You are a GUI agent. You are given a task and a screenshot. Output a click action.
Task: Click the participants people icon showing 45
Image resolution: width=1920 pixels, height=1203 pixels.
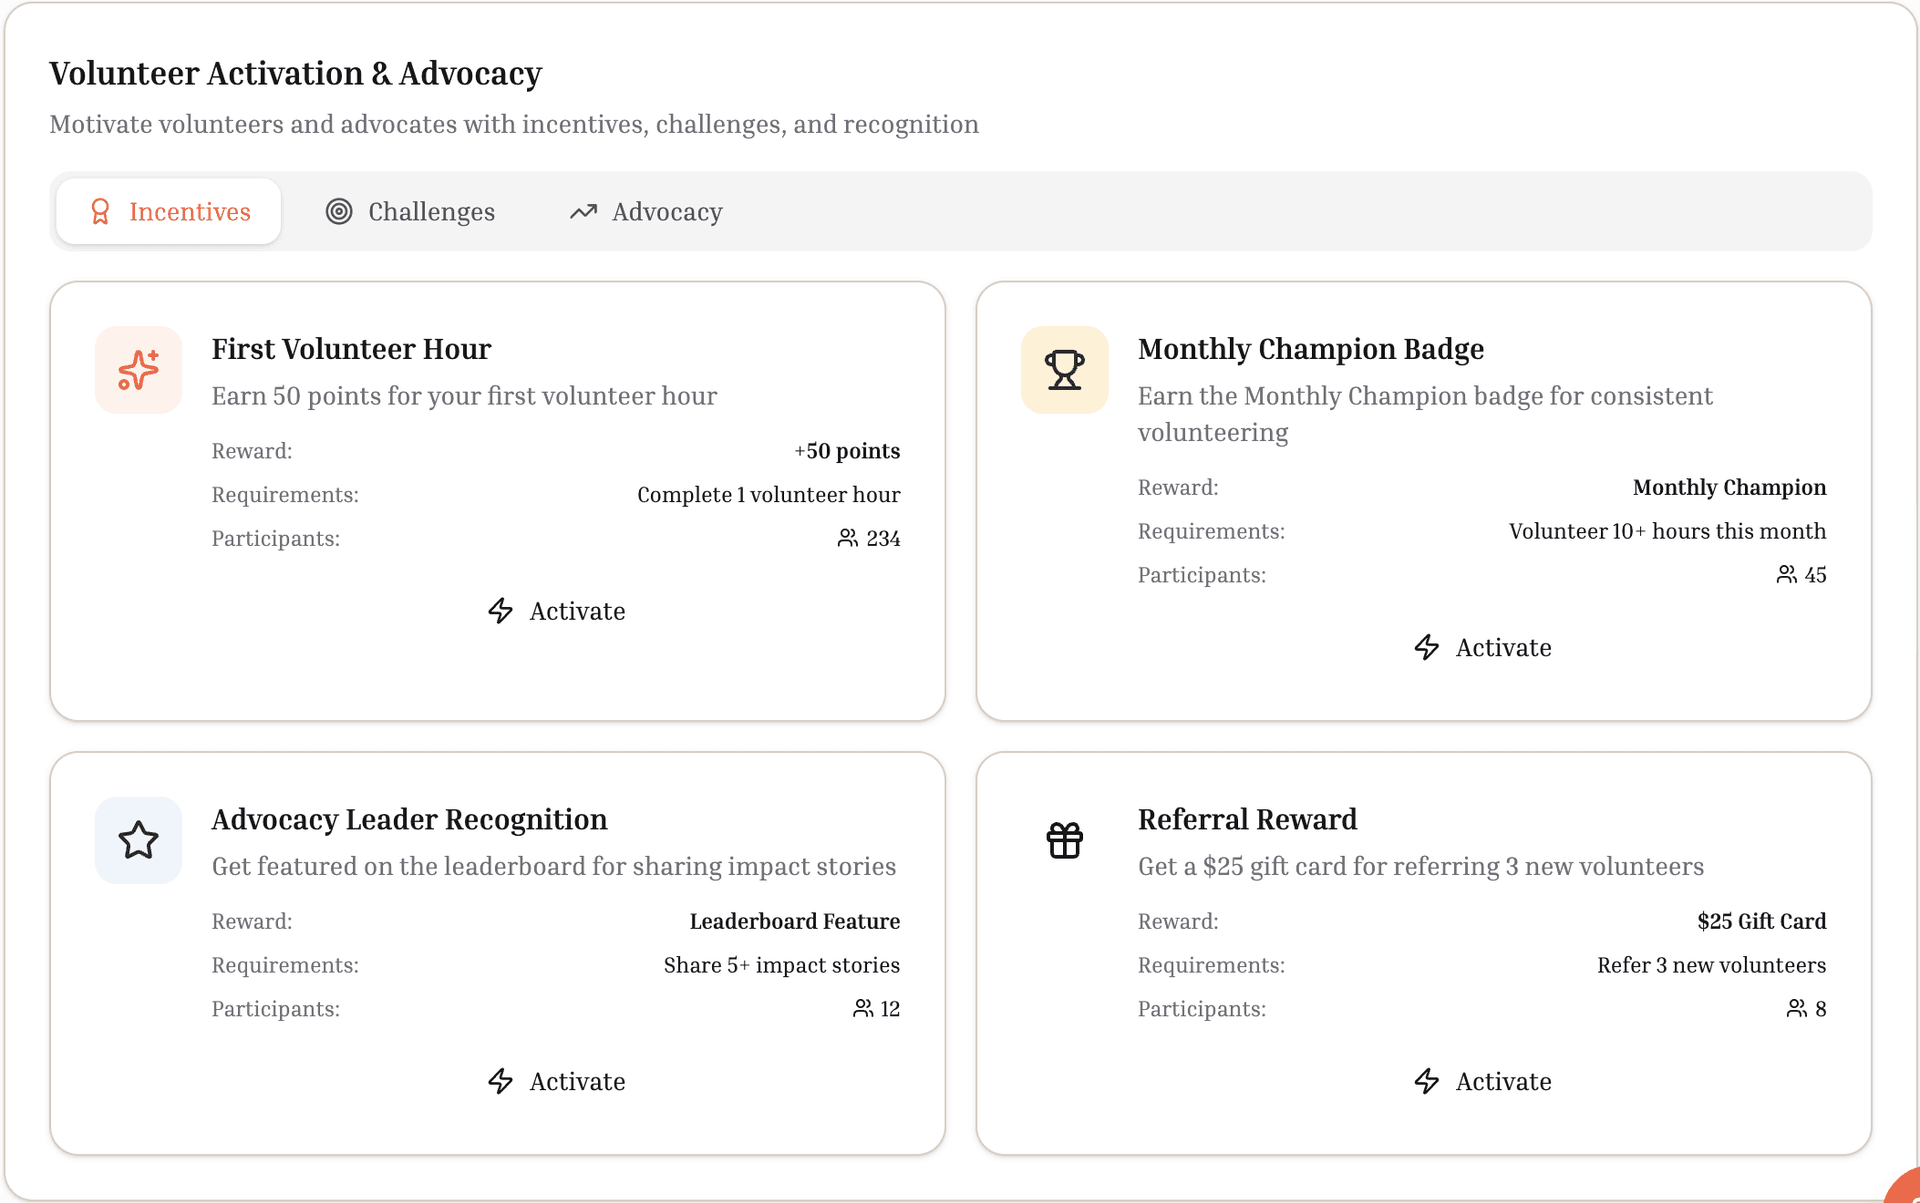click(1787, 574)
